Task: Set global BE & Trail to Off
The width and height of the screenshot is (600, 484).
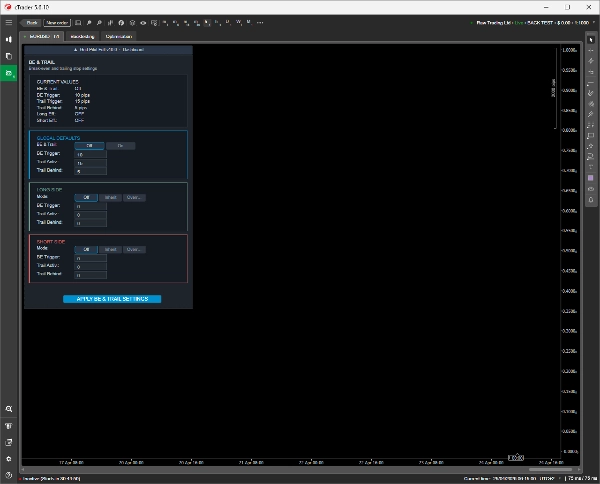Action: coord(89,146)
